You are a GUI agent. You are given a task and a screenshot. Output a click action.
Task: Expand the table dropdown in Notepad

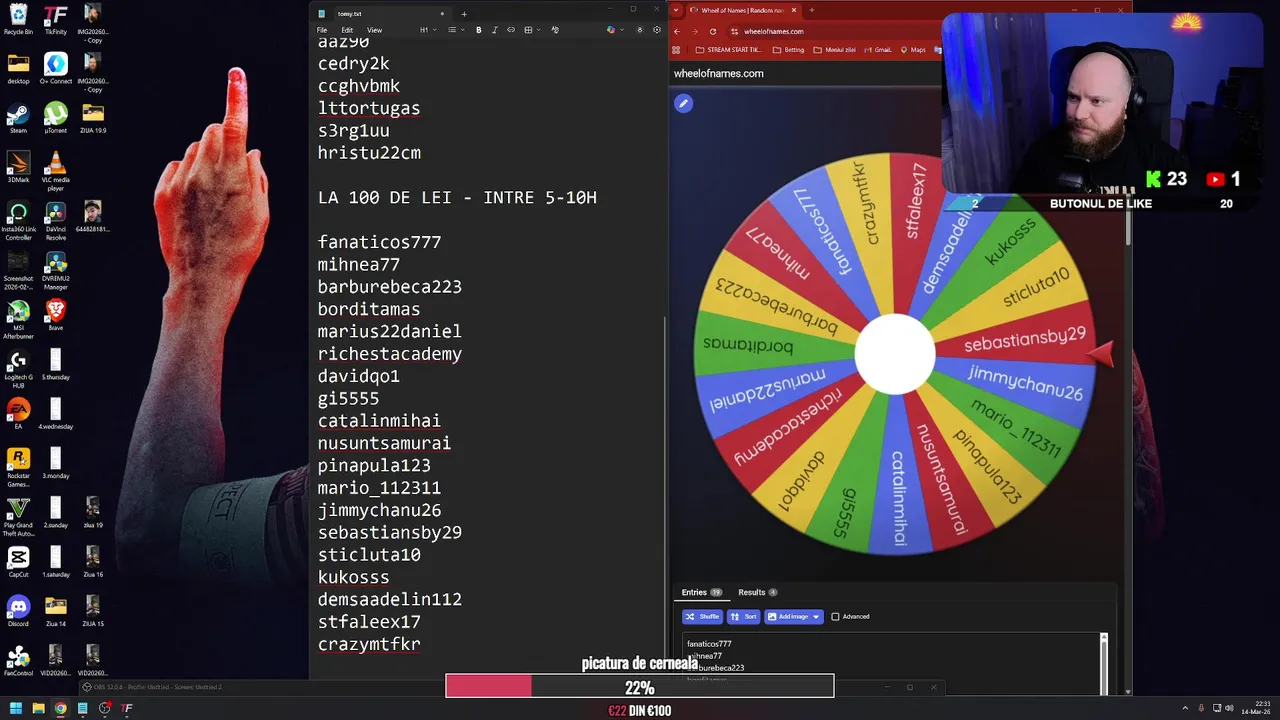[531, 30]
